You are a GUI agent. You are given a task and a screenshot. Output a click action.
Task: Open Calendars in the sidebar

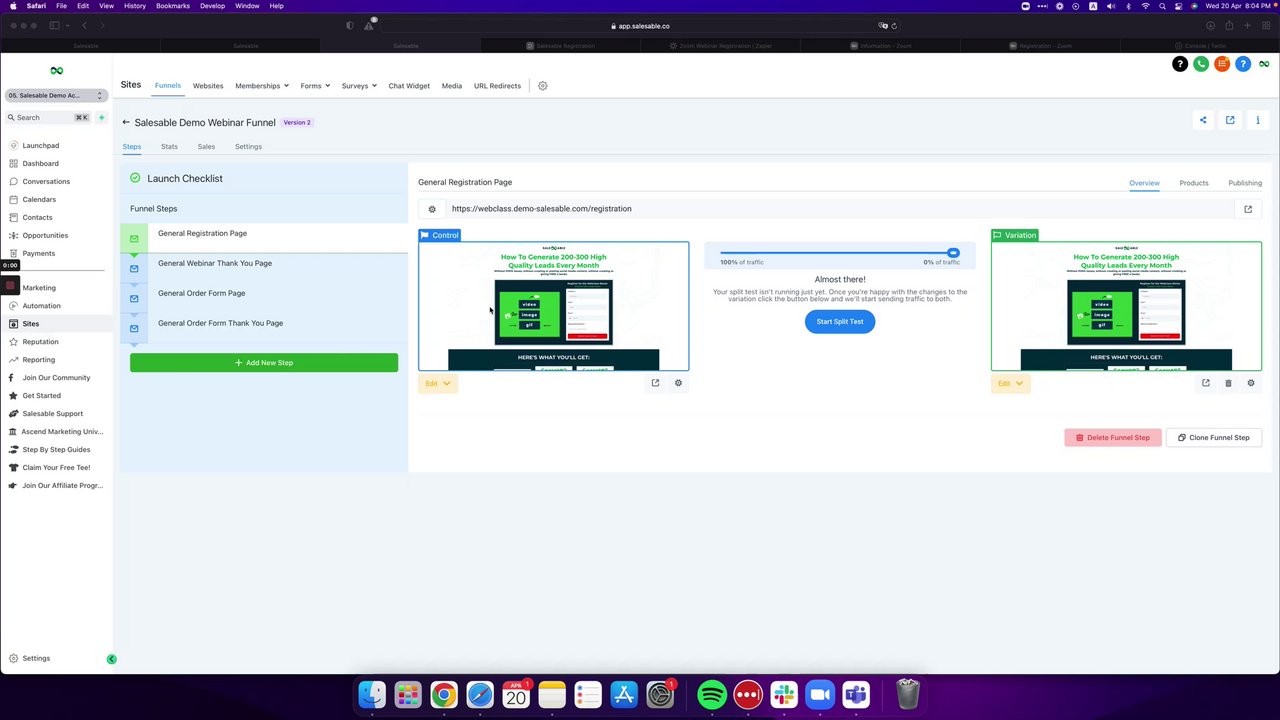pyautogui.click(x=39, y=200)
